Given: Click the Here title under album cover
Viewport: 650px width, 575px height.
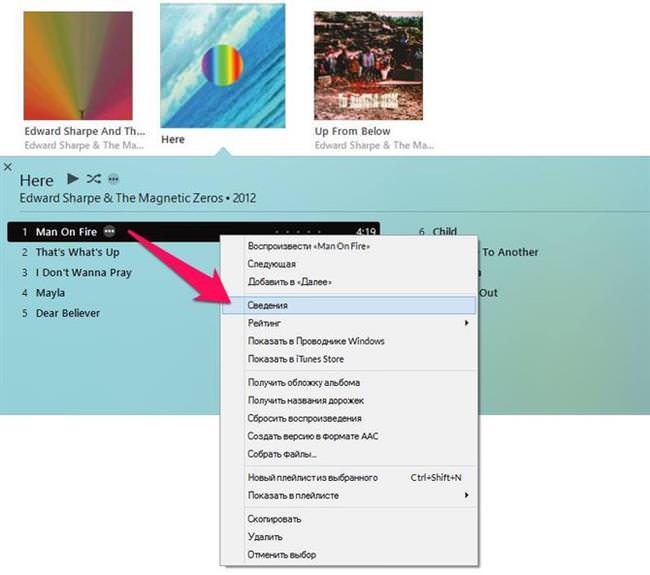Looking at the screenshot, I should (173, 140).
